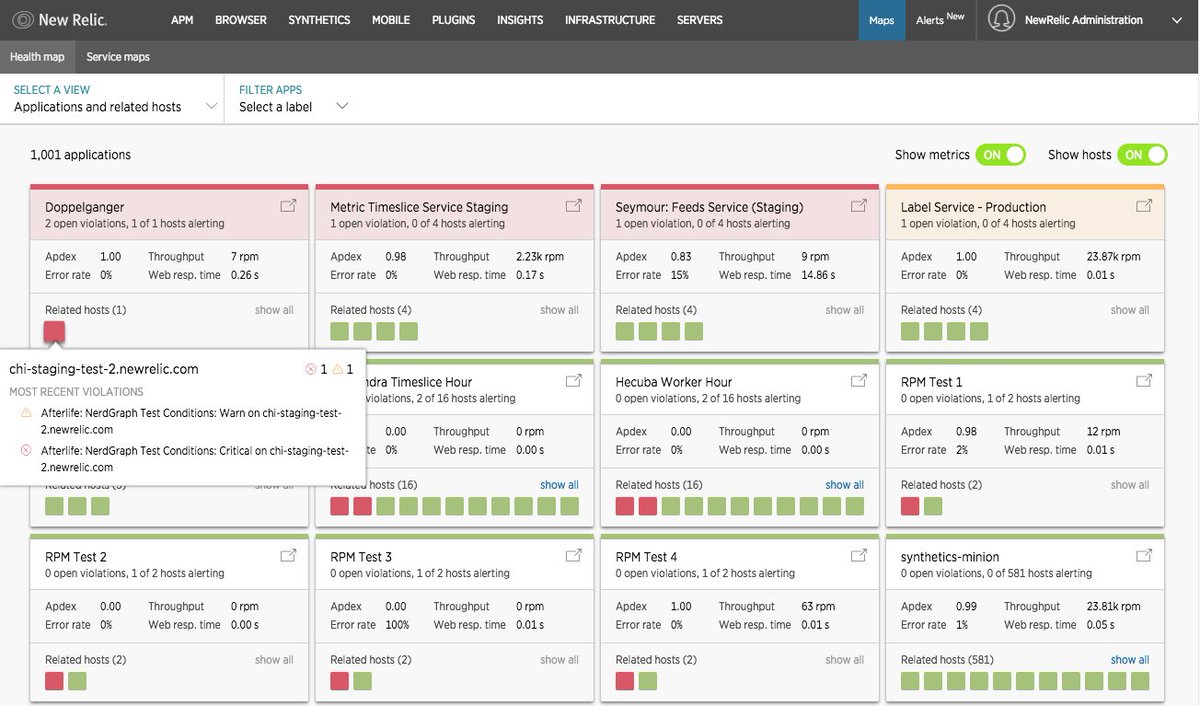Open Timeslice Hour card external link icon
Viewport: 1200px width, 706px height.
[574, 381]
